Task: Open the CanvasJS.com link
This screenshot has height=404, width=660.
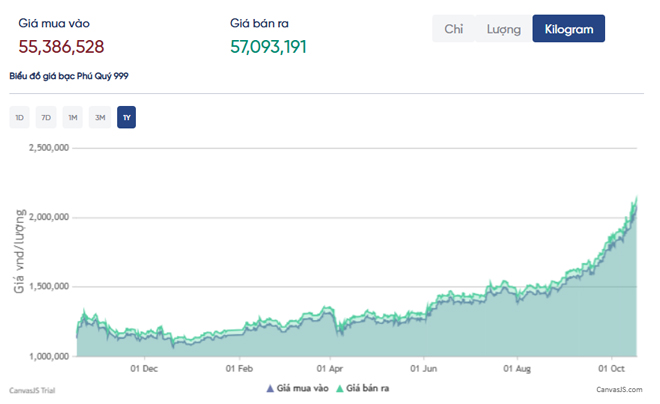Action: coord(618,389)
